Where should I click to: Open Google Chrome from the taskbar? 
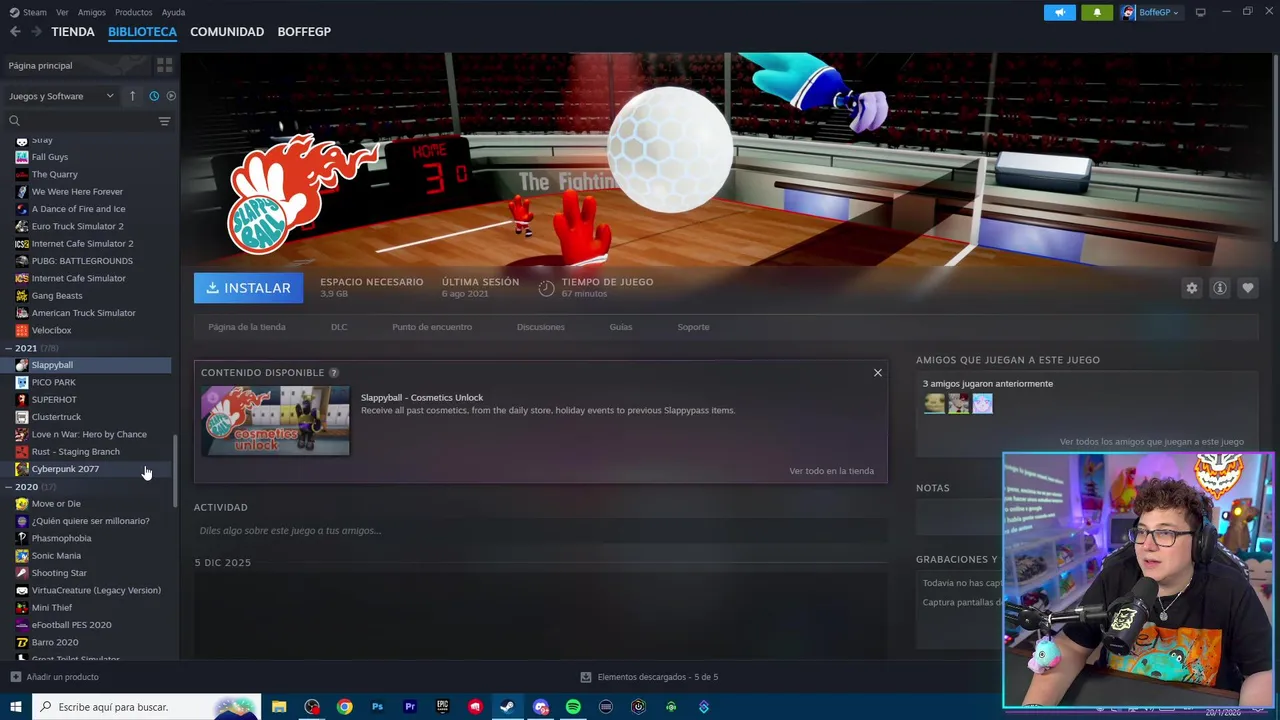(344, 707)
